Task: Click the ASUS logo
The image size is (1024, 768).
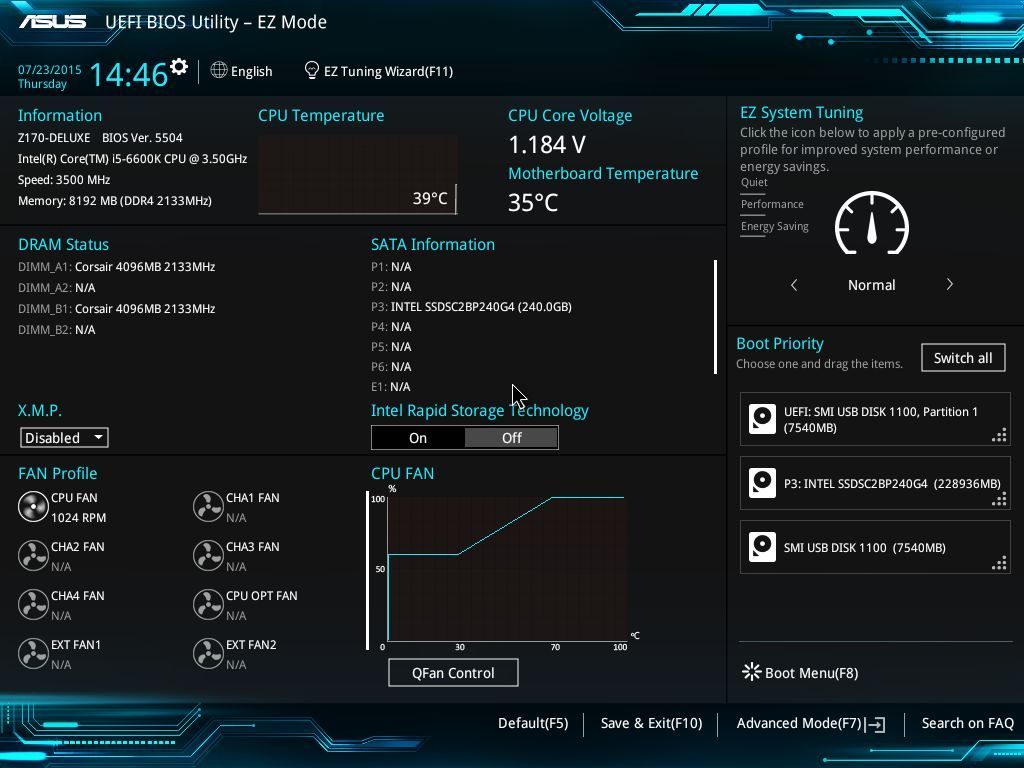Action: (x=52, y=22)
